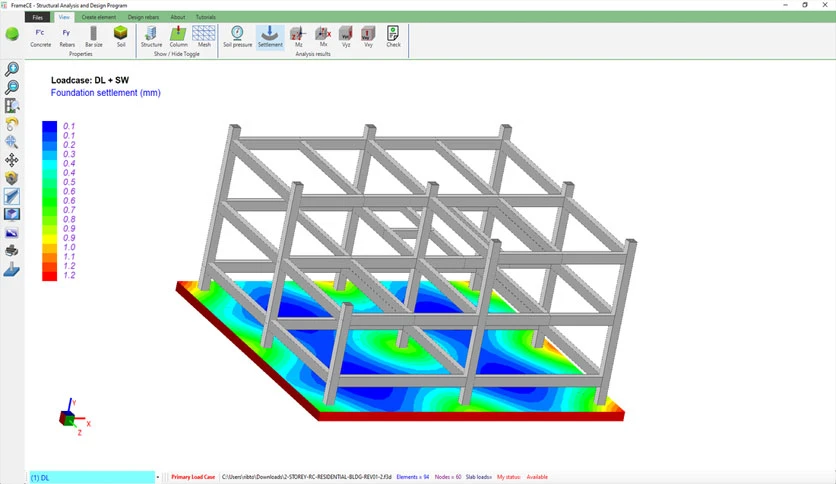Click the zoom window icon
This screenshot has width=836, height=484.
click(11, 106)
